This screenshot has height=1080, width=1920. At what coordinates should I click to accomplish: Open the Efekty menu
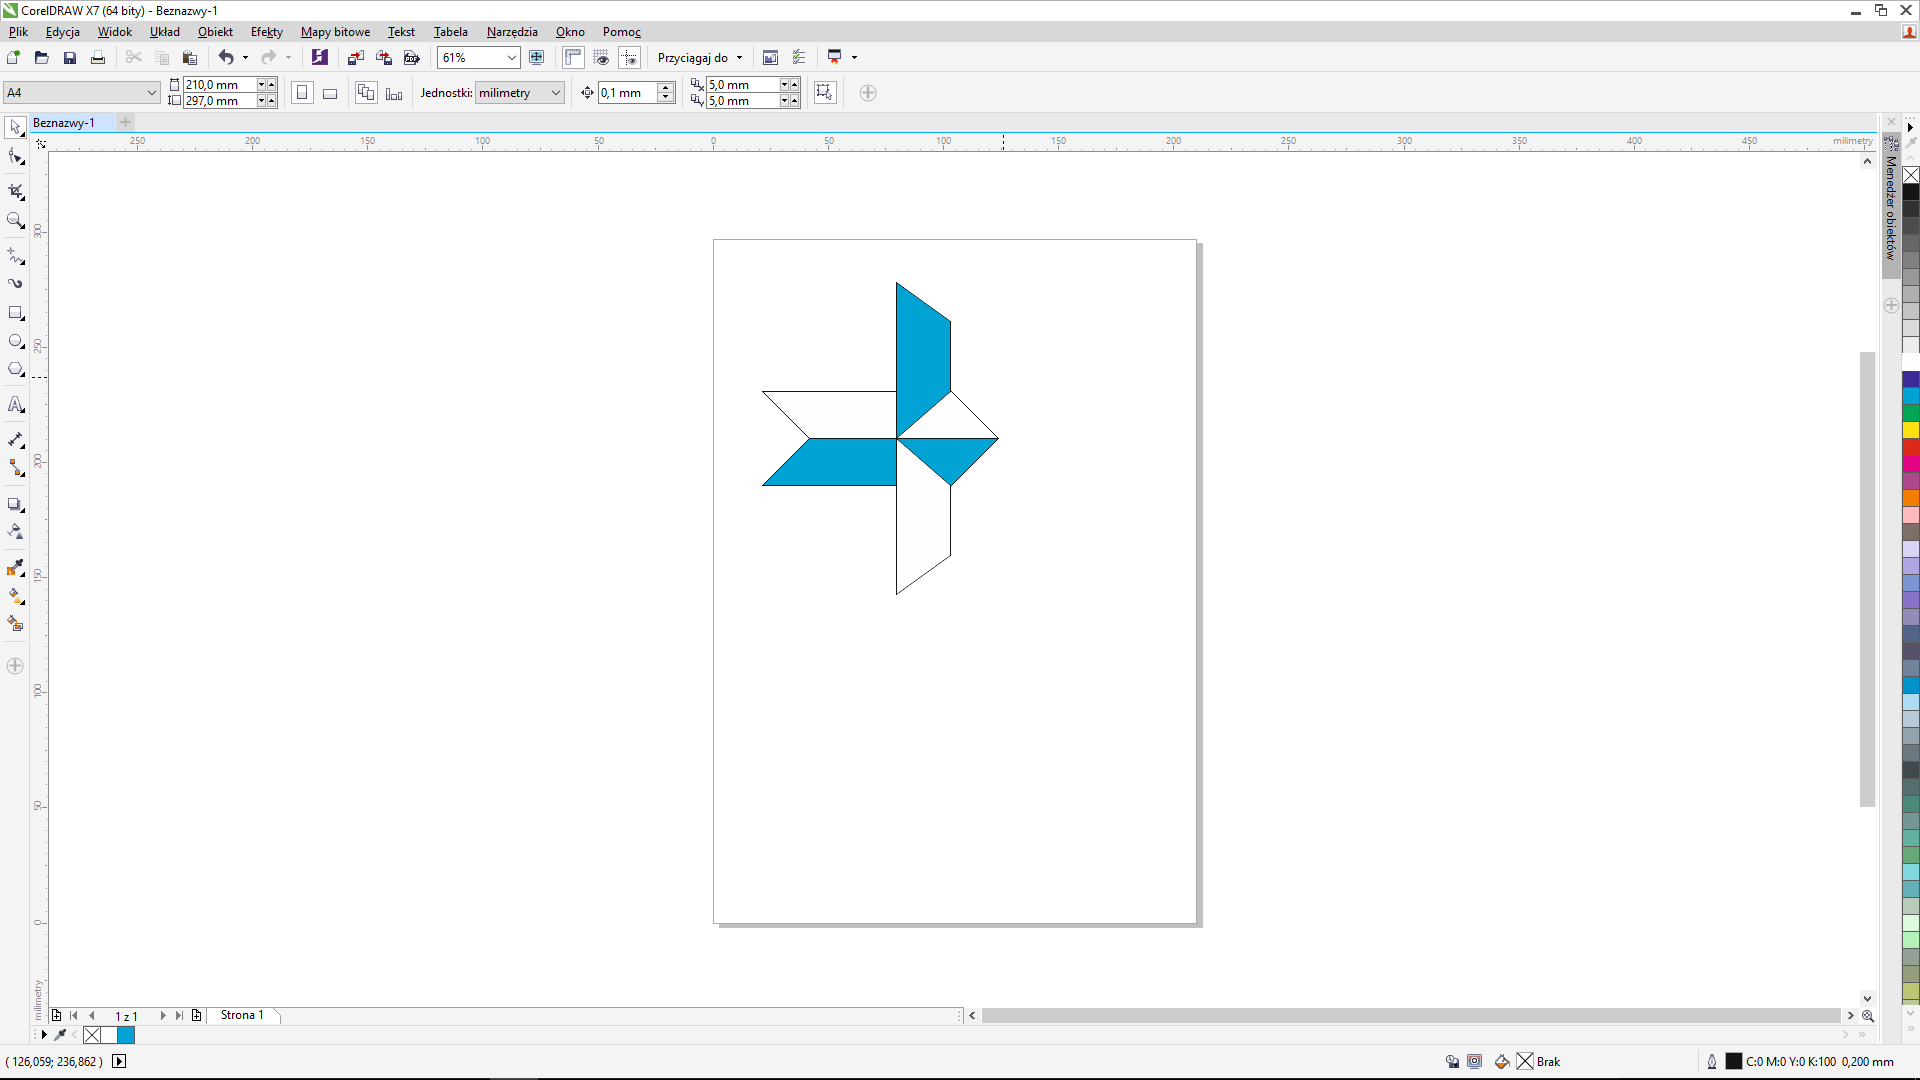(x=266, y=32)
